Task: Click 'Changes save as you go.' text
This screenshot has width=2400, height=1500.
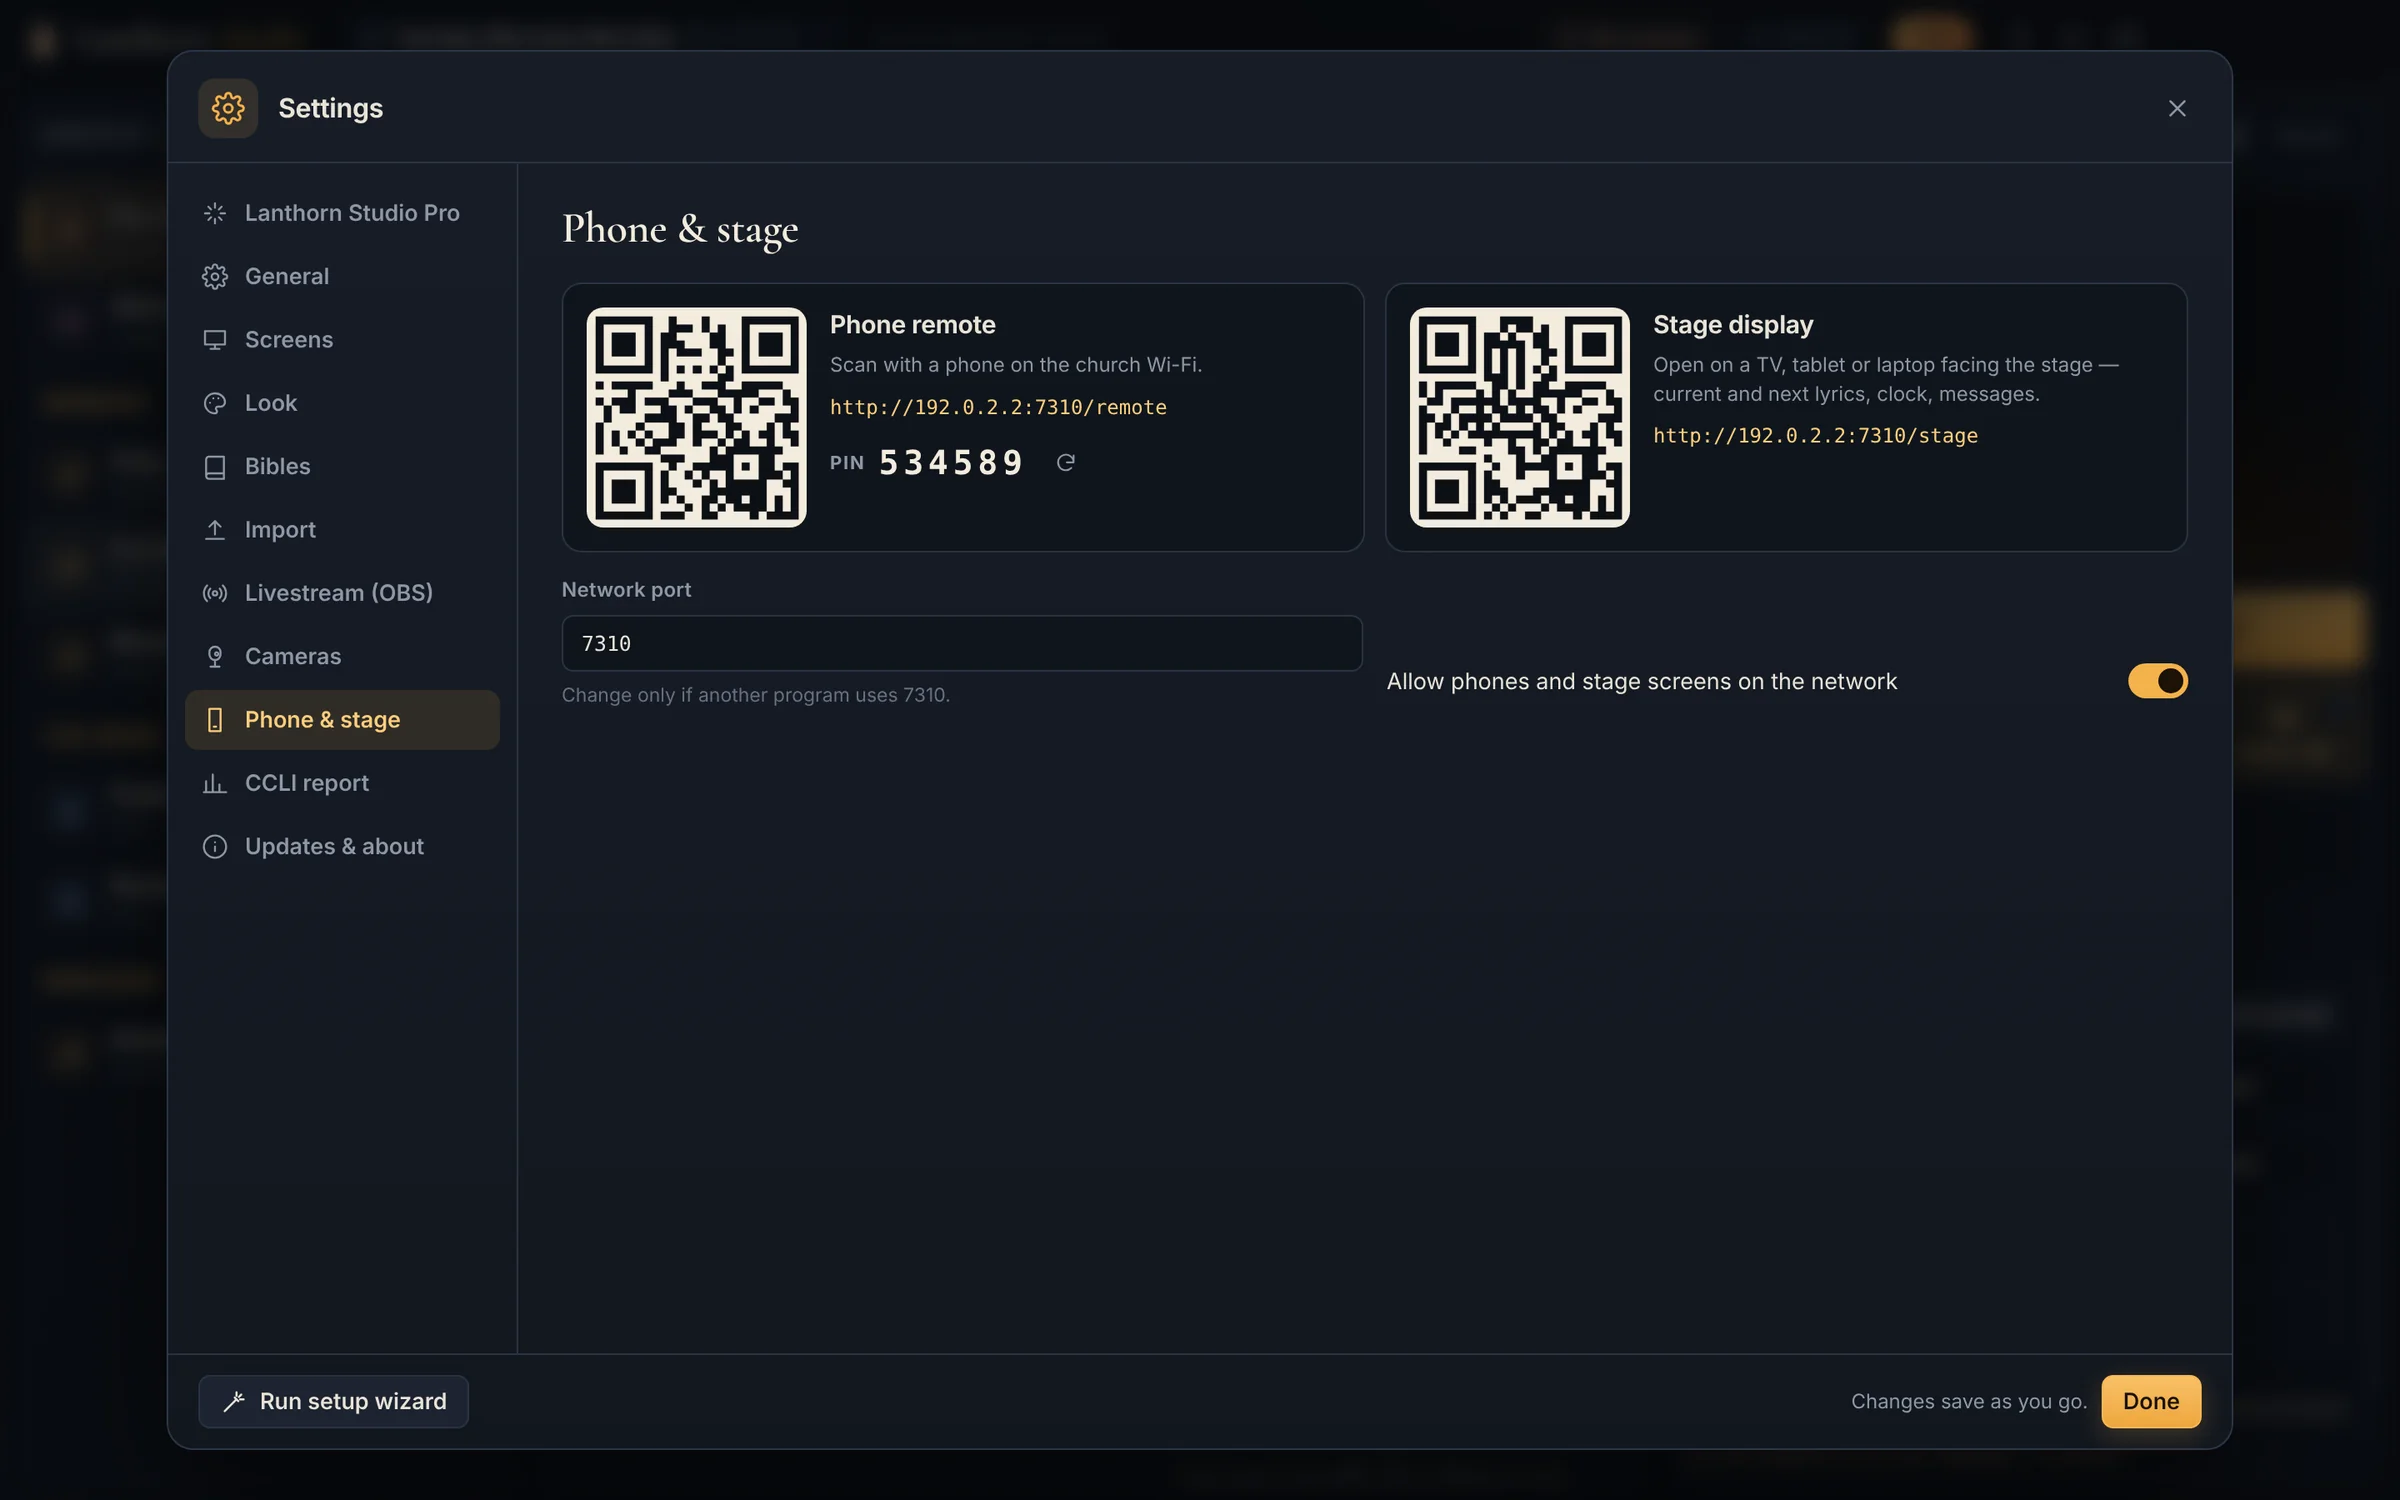Action: coord(1969,1401)
